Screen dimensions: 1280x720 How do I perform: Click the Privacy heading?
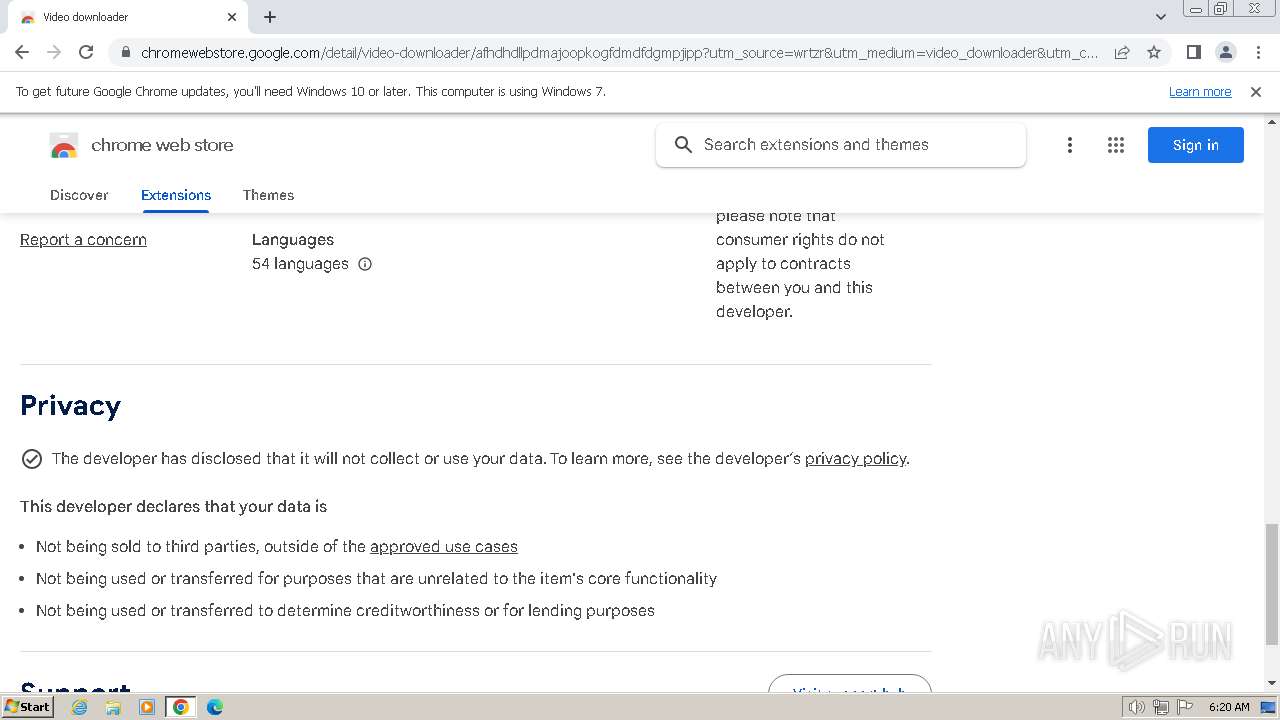tap(70, 405)
